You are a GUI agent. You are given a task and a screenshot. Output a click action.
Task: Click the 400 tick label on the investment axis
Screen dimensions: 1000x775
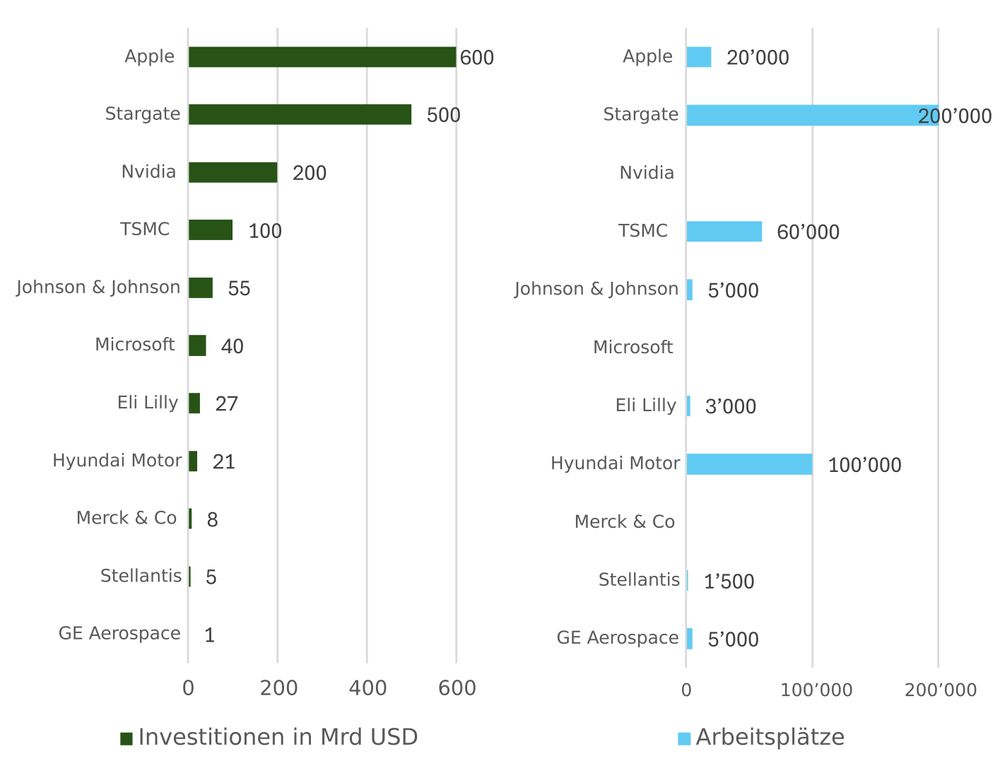pos(367,688)
